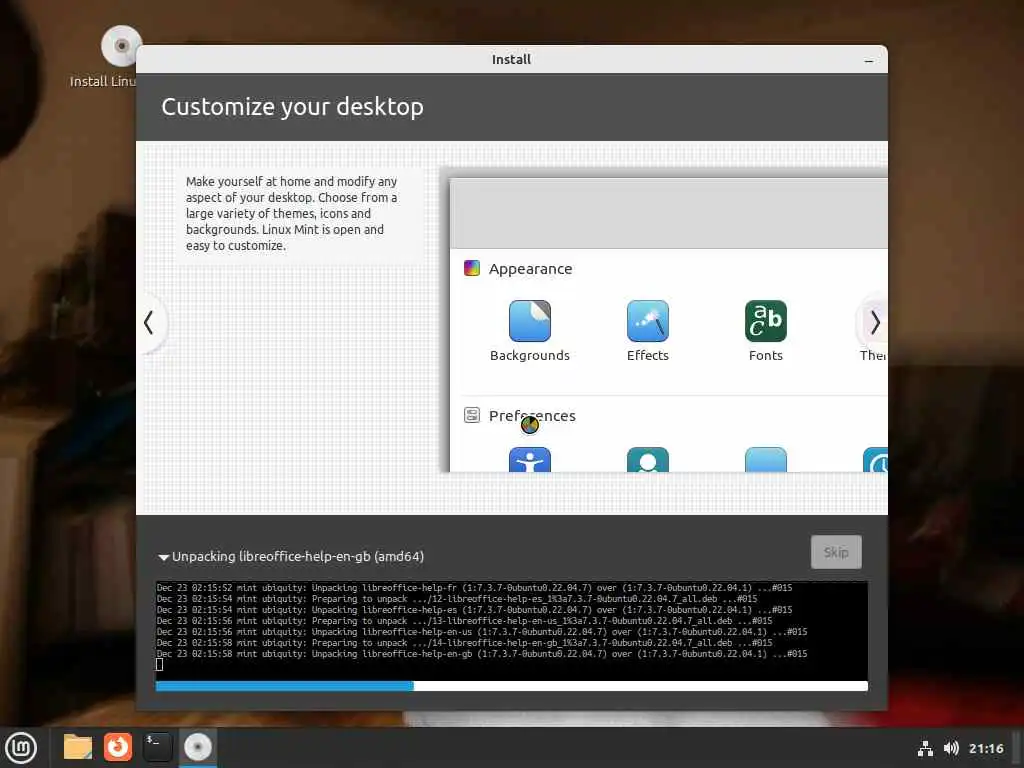Click the blank blue preferences icon

(x=765, y=459)
